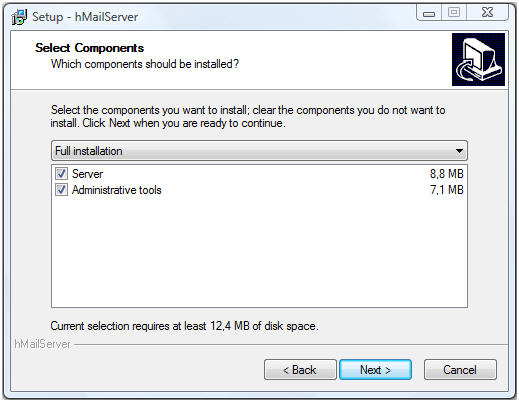Click the 7,1 MB size entry
Viewport: 519px width, 402px height.
(x=447, y=190)
